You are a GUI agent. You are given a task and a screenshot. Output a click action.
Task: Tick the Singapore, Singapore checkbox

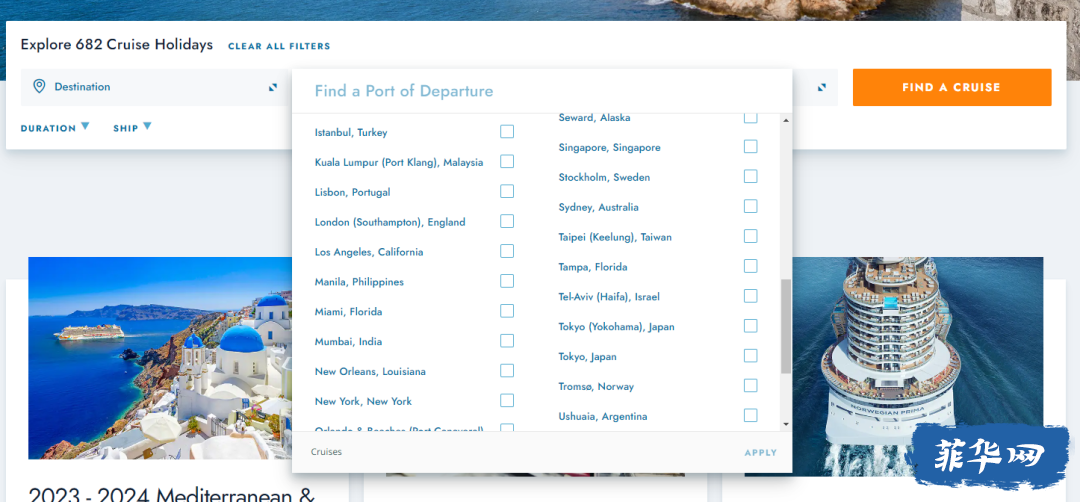pos(751,147)
